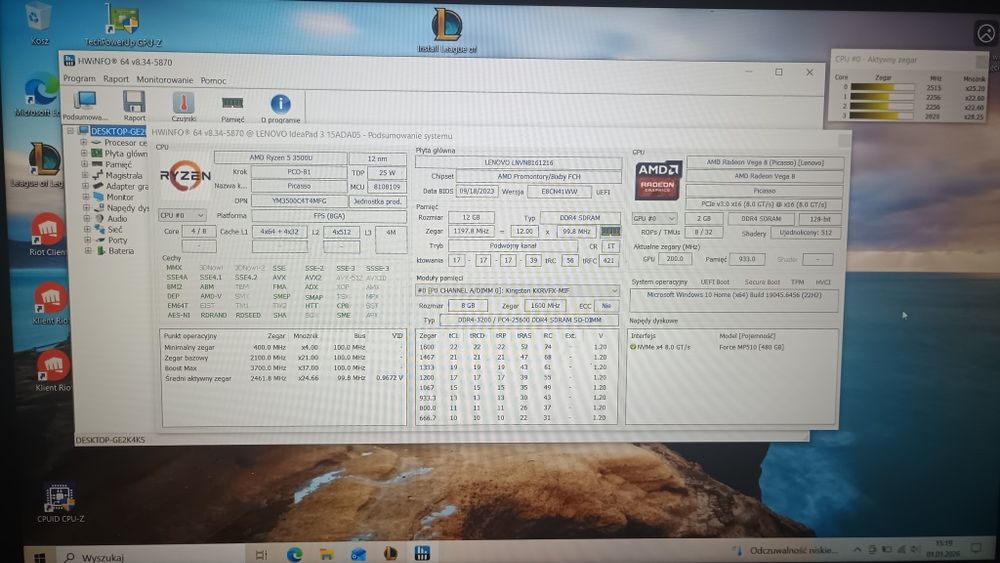Open Czujniki sensors thermometer icon
1000x563 pixels.
coord(183,105)
